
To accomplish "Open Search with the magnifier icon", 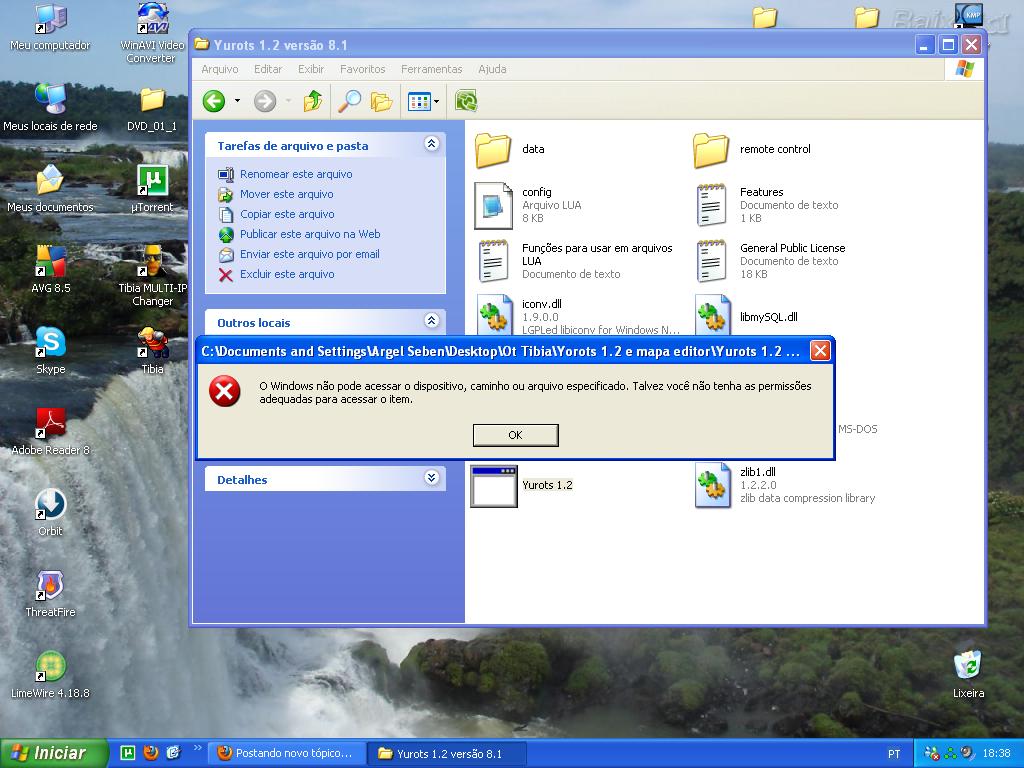I will tap(349, 101).
